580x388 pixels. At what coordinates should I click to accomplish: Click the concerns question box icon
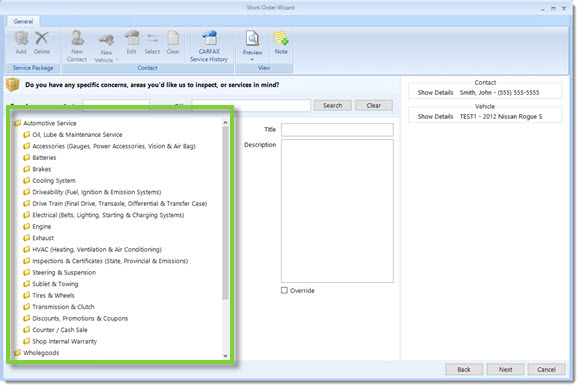(13, 85)
